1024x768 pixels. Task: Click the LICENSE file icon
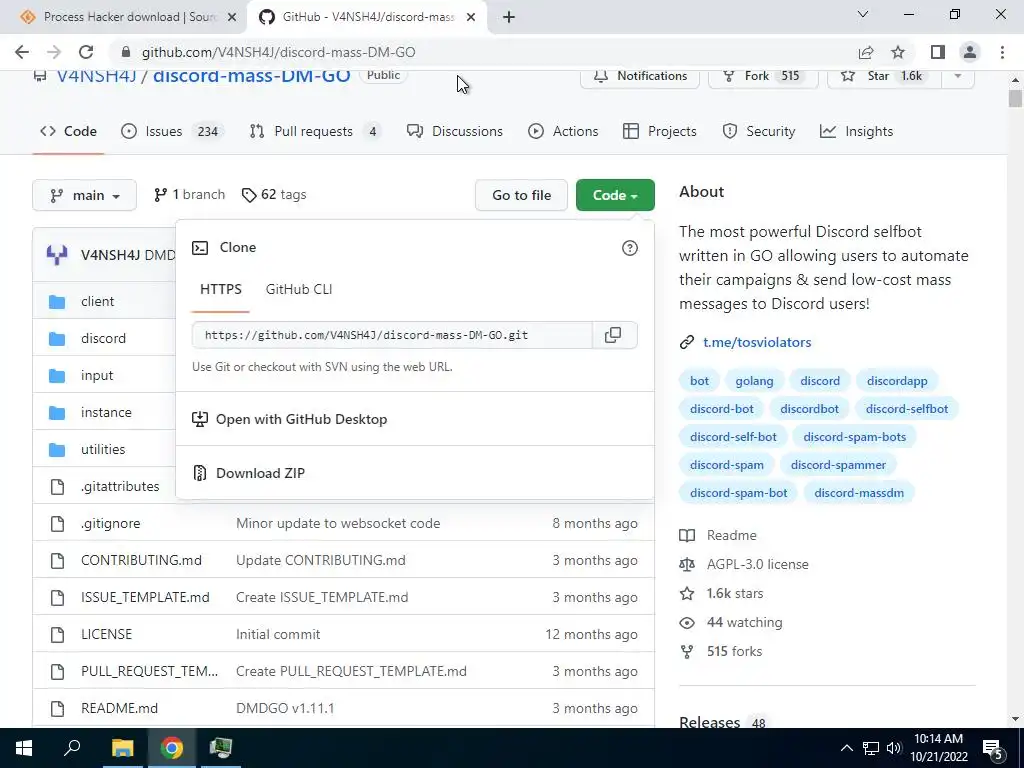pyautogui.click(x=57, y=634)
